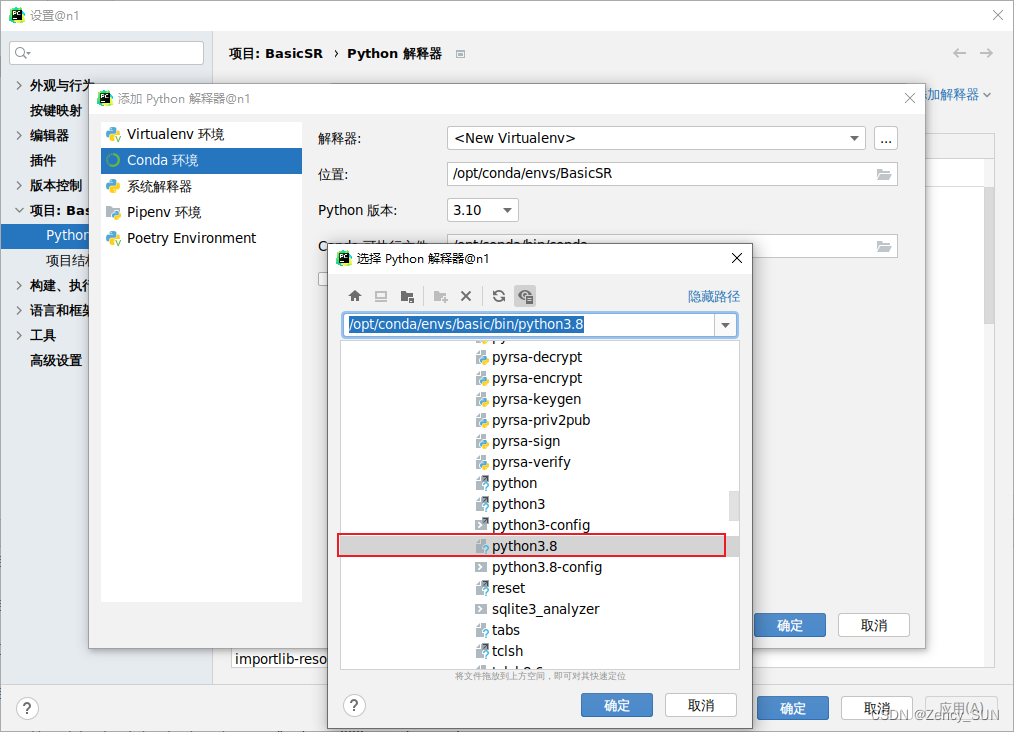Select 系统解释器 in sidebar
The height and width of the screenshot is (732, 1014).
point(201,186)
